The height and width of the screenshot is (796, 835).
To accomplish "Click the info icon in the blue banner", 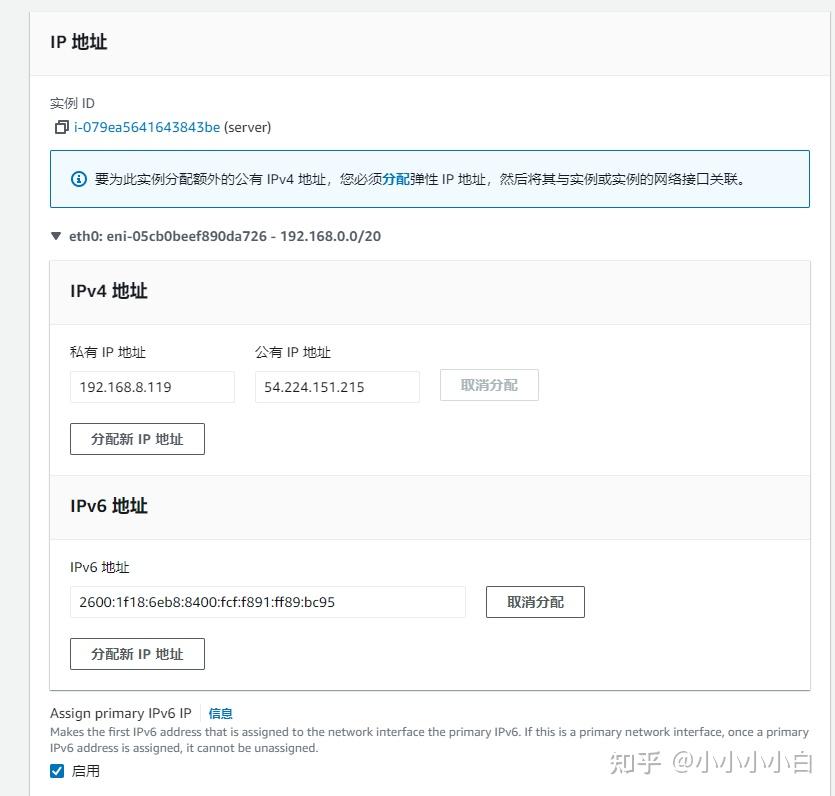I will click(x=79, y=179).
